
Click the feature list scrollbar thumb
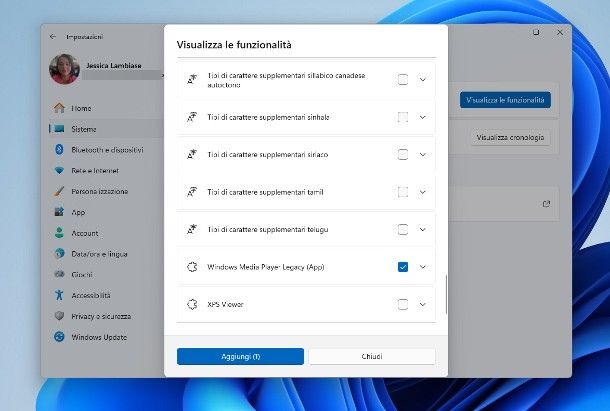446,295
